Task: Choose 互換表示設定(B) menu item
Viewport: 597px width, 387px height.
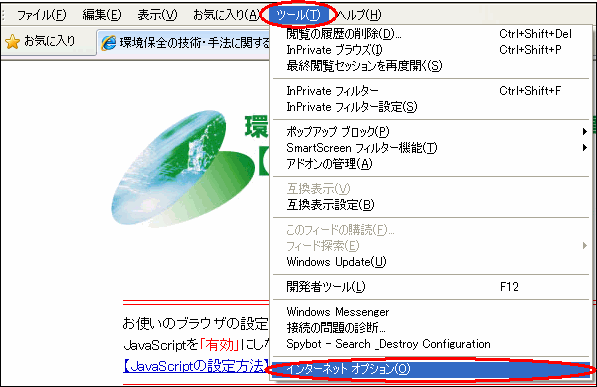Action: [431, 205]
